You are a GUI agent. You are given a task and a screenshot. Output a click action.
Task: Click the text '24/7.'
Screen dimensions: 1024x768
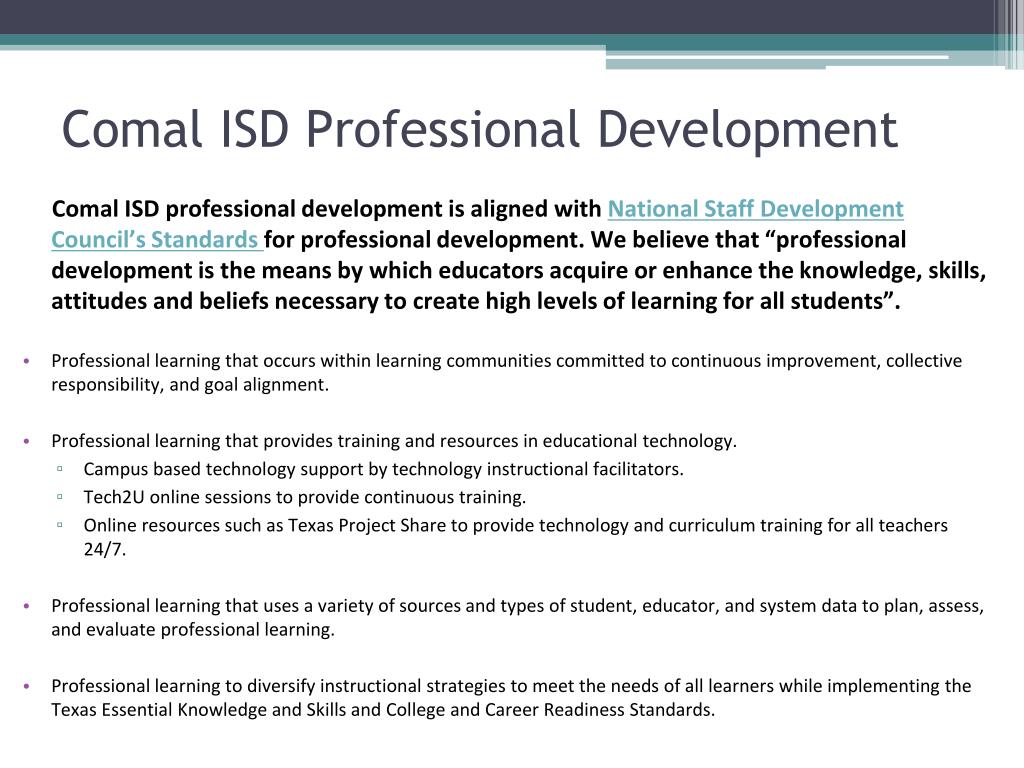coord(104,549)
